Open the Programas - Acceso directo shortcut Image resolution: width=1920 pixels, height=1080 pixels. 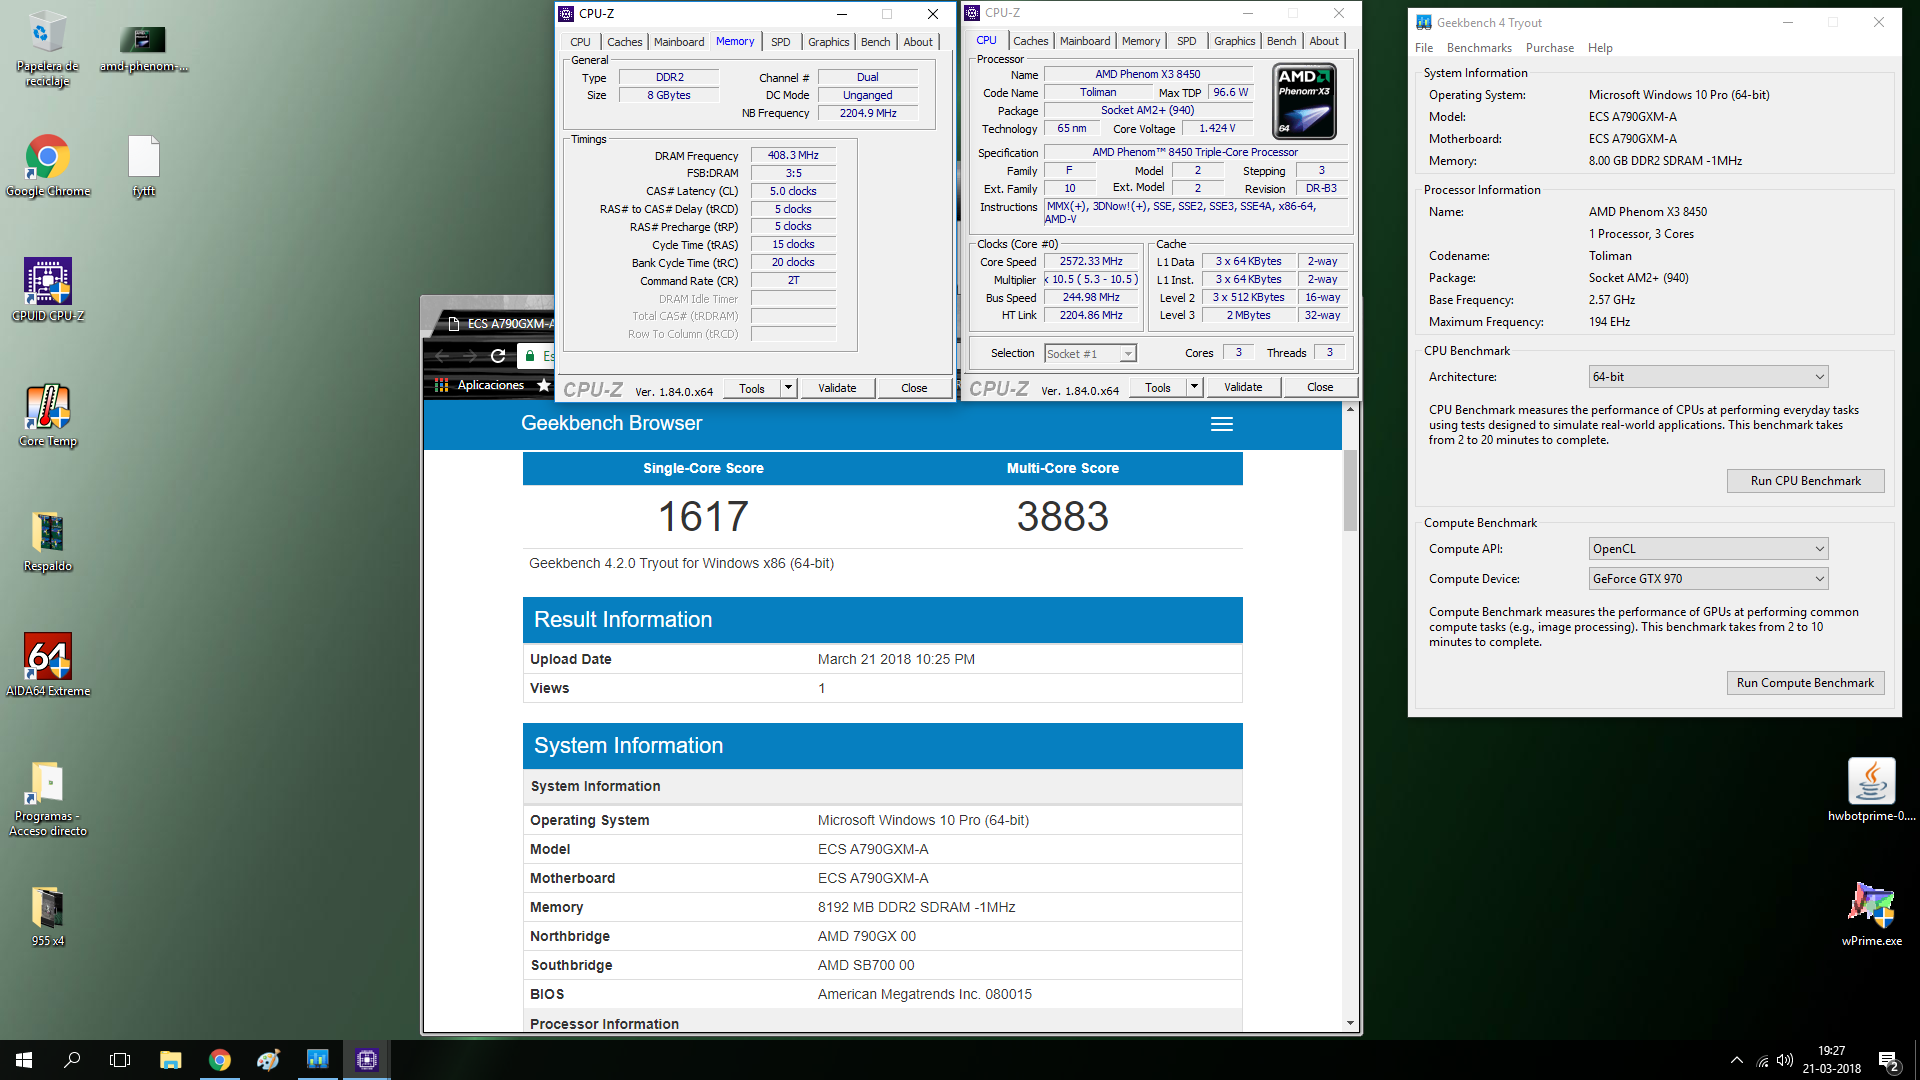click(x=47, y=798)
